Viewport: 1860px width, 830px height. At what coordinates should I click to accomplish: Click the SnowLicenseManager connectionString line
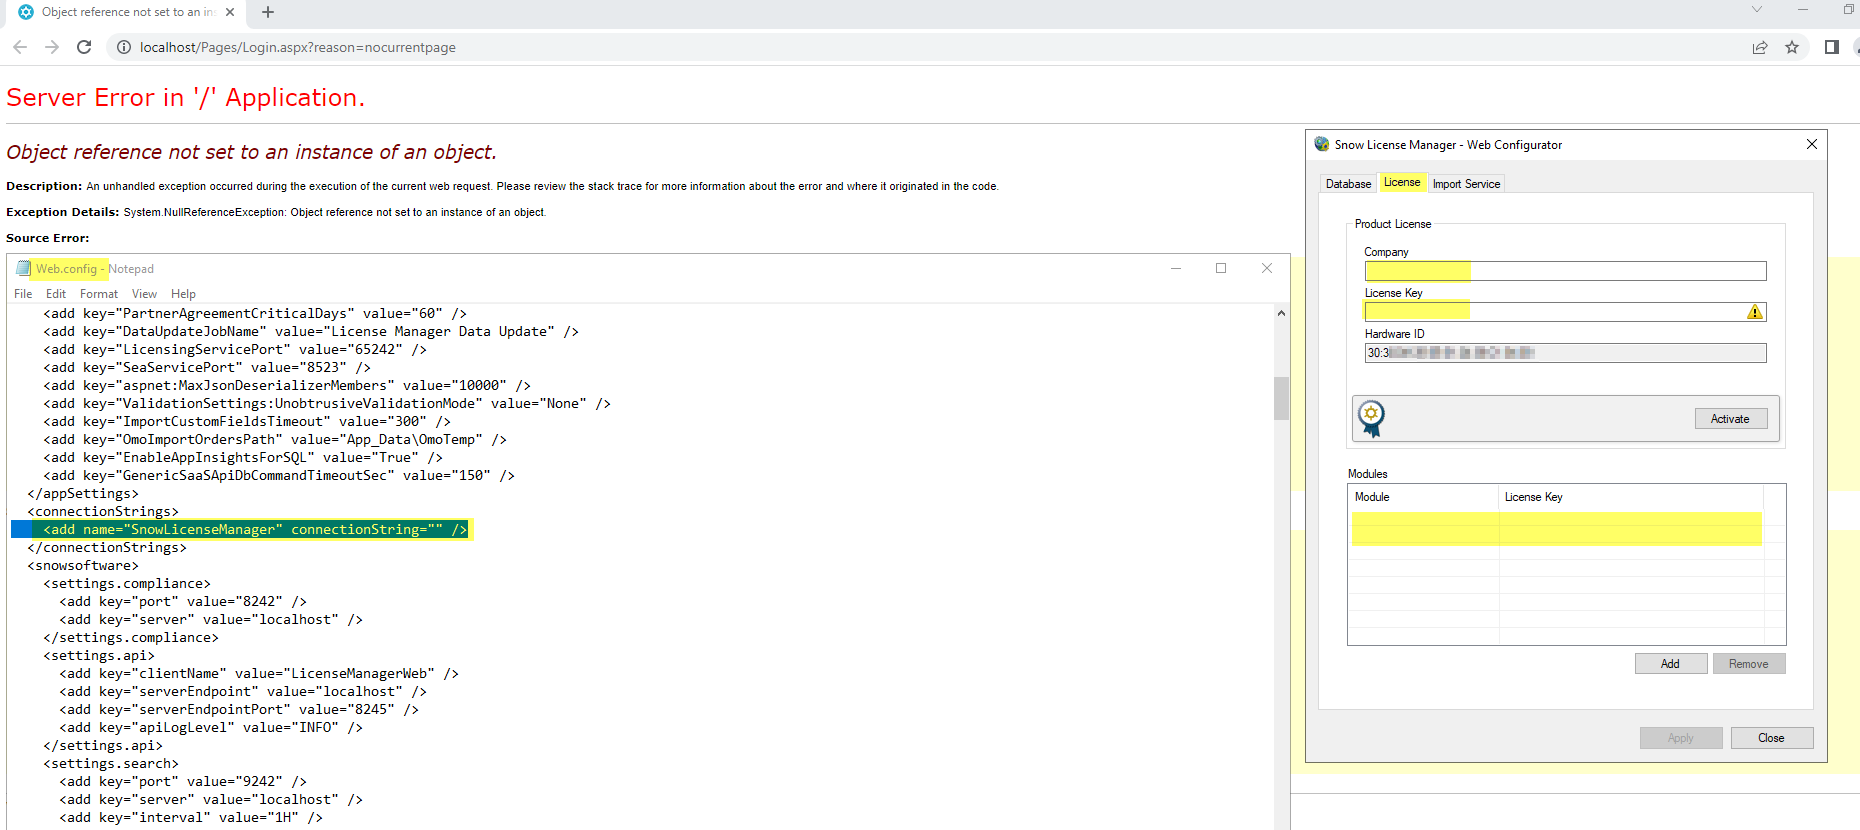pyautogui.click(x=255, y=530)
